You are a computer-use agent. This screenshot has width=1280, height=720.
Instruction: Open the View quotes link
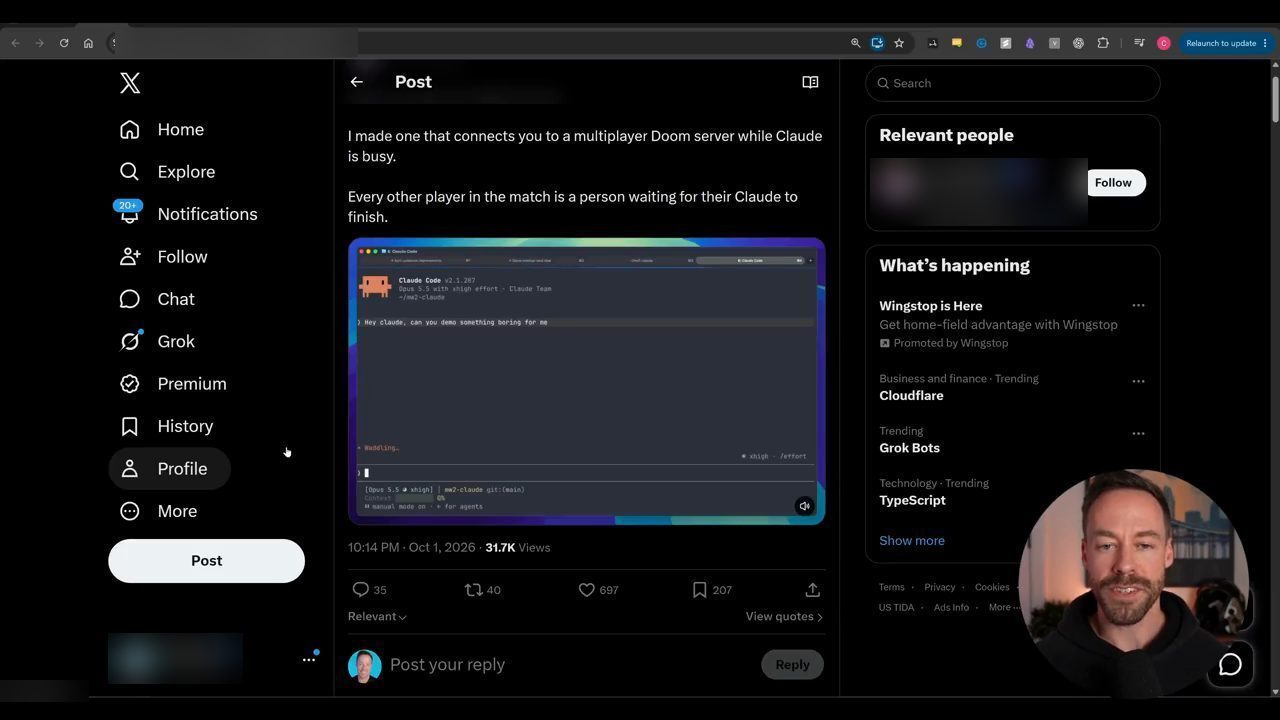784,616
